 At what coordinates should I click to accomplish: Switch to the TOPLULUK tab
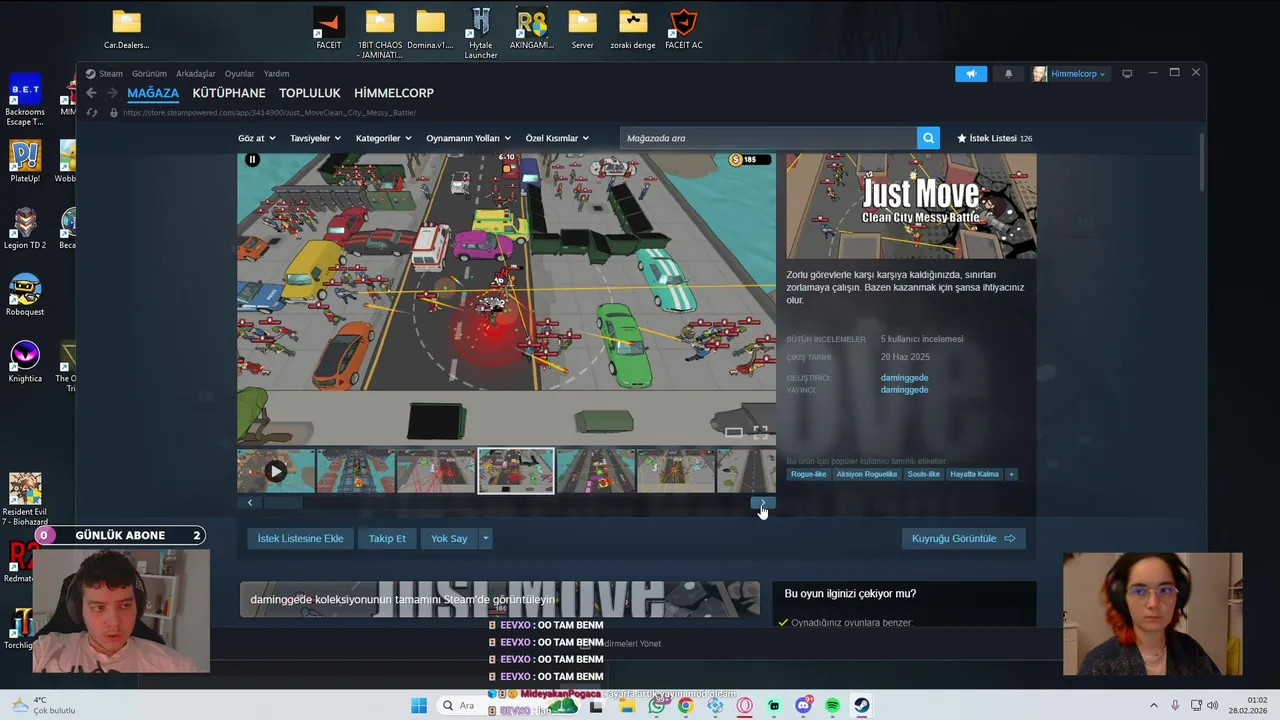[310, 93]
